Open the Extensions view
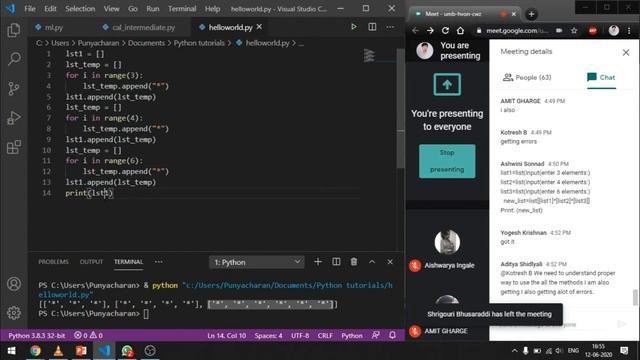This screenshot has width=640, height=360. [x=13, y=147]
